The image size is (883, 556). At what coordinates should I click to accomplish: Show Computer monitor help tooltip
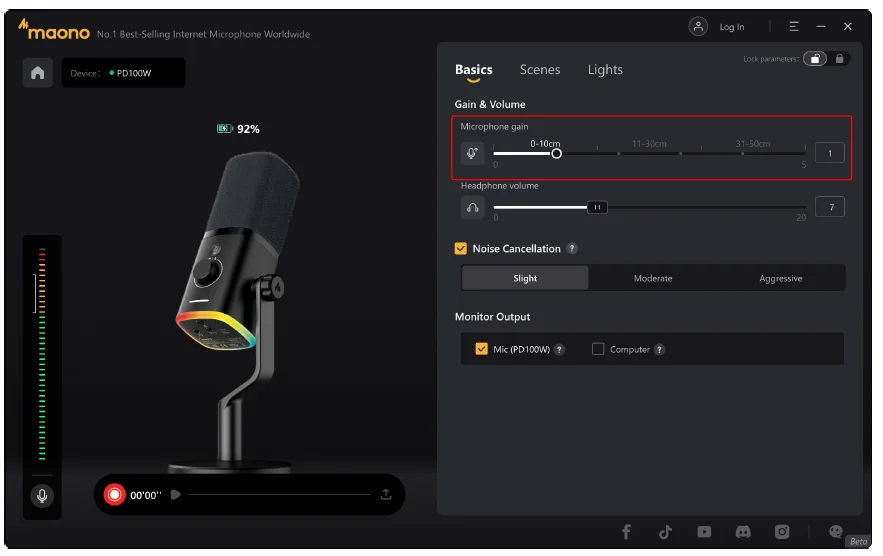pos(659,349)
